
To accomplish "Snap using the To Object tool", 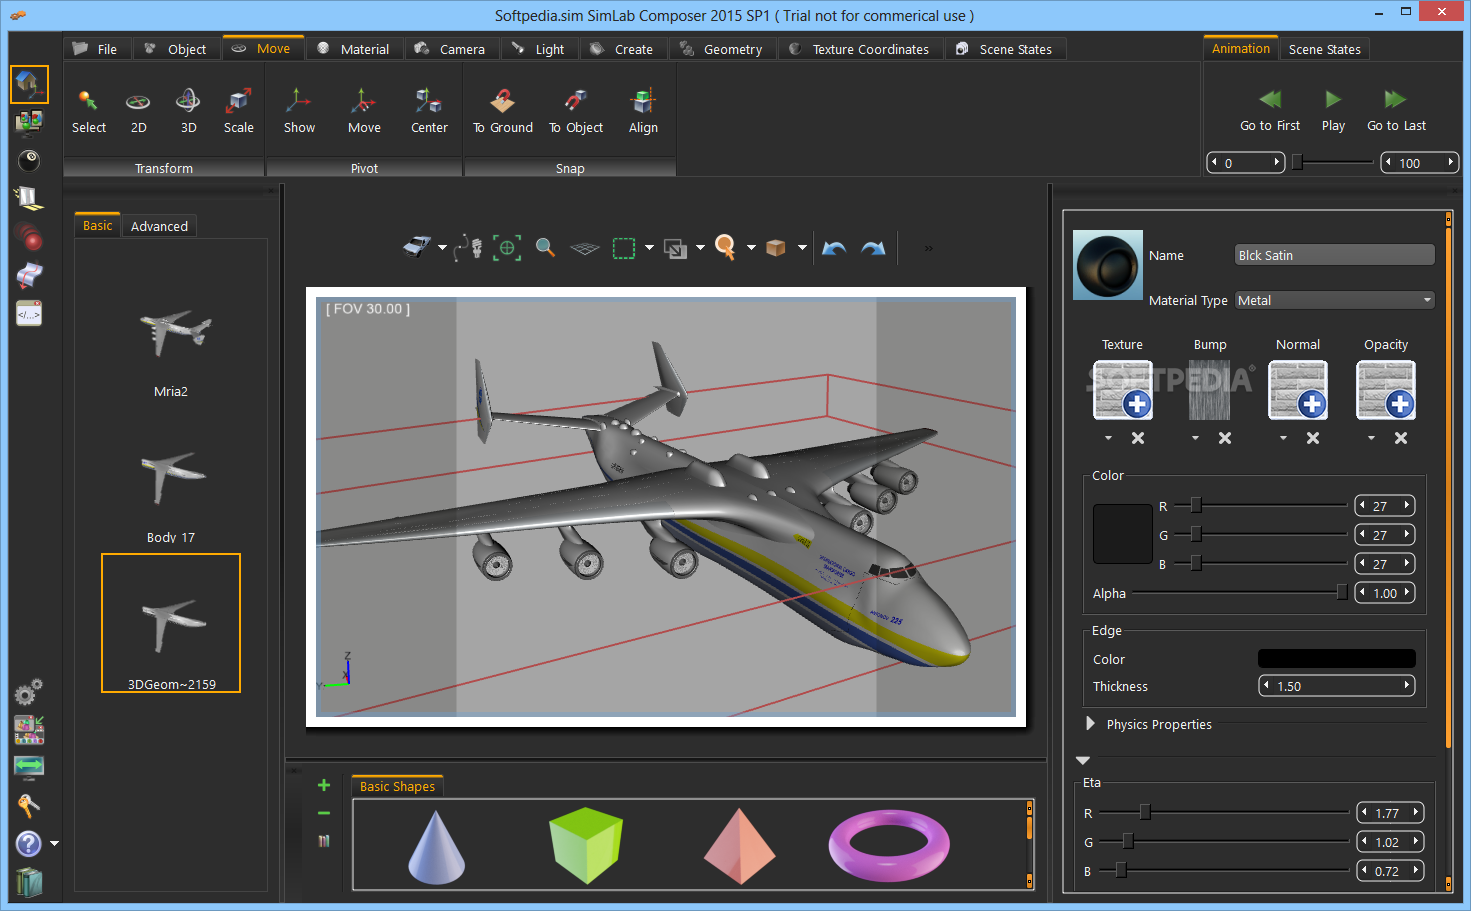I will click(x=576, y=111).
